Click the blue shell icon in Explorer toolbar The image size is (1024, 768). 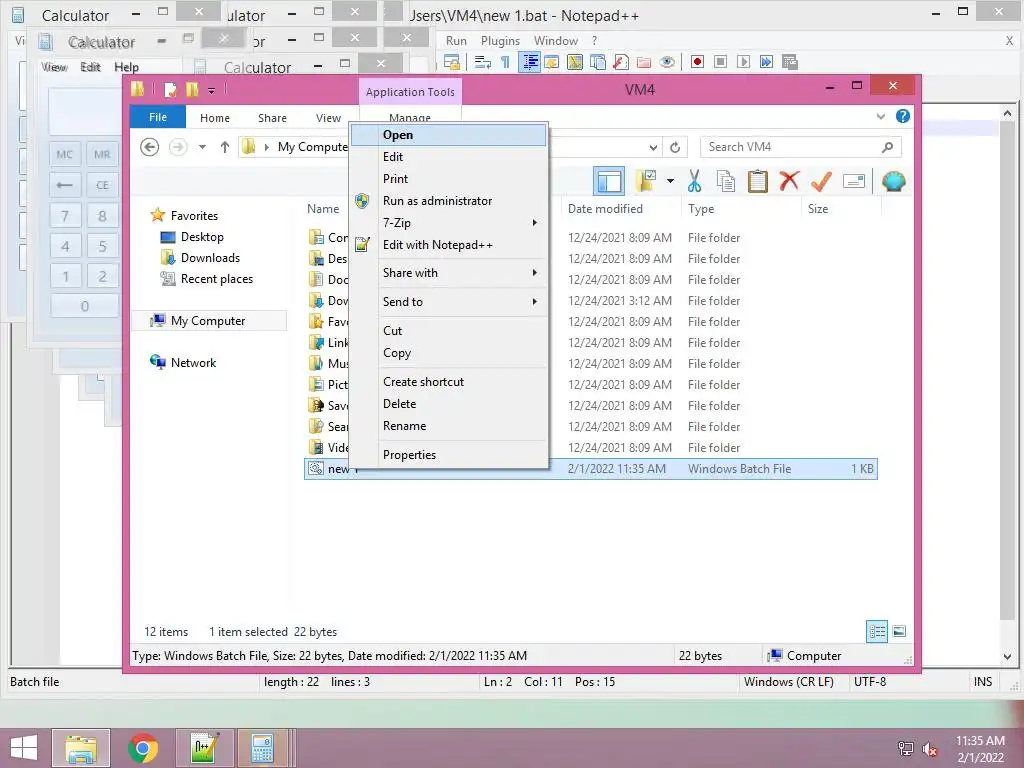[893, 181]
